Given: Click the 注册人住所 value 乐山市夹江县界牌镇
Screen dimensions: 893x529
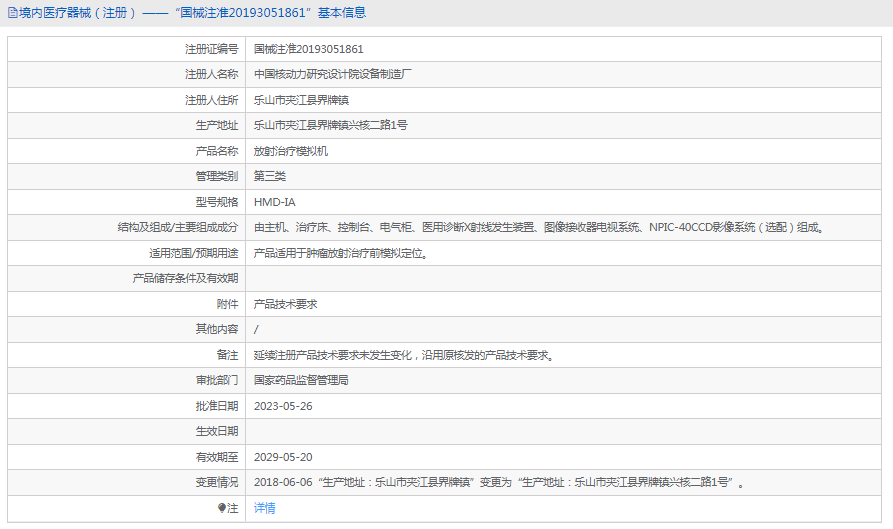Looking at the screenshot, I should click(301, 100).
